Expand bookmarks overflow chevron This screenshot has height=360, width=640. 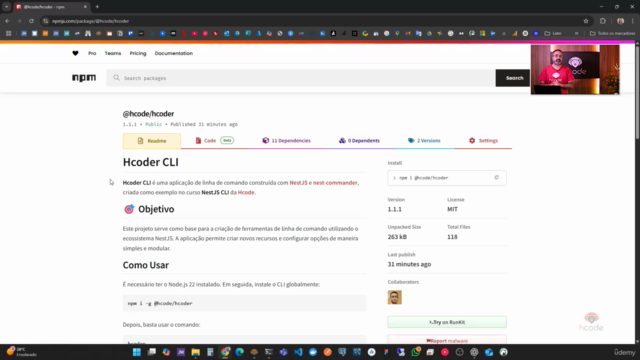[576, 33]
